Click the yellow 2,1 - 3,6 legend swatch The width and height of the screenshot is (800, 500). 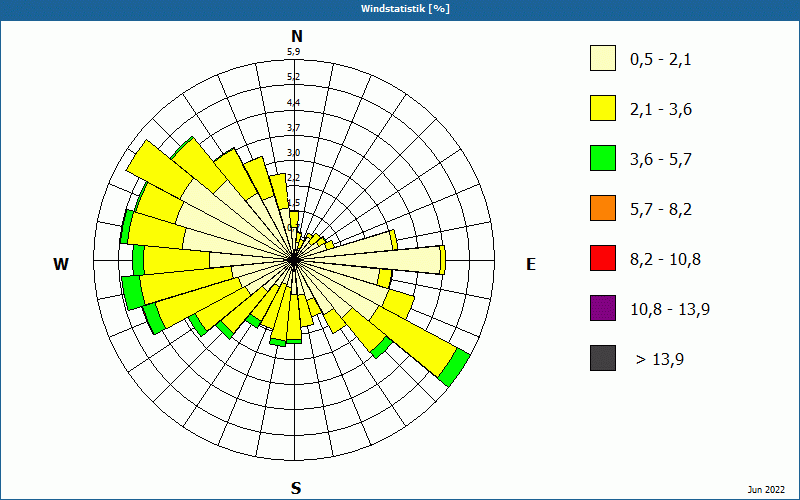[603, 108]
